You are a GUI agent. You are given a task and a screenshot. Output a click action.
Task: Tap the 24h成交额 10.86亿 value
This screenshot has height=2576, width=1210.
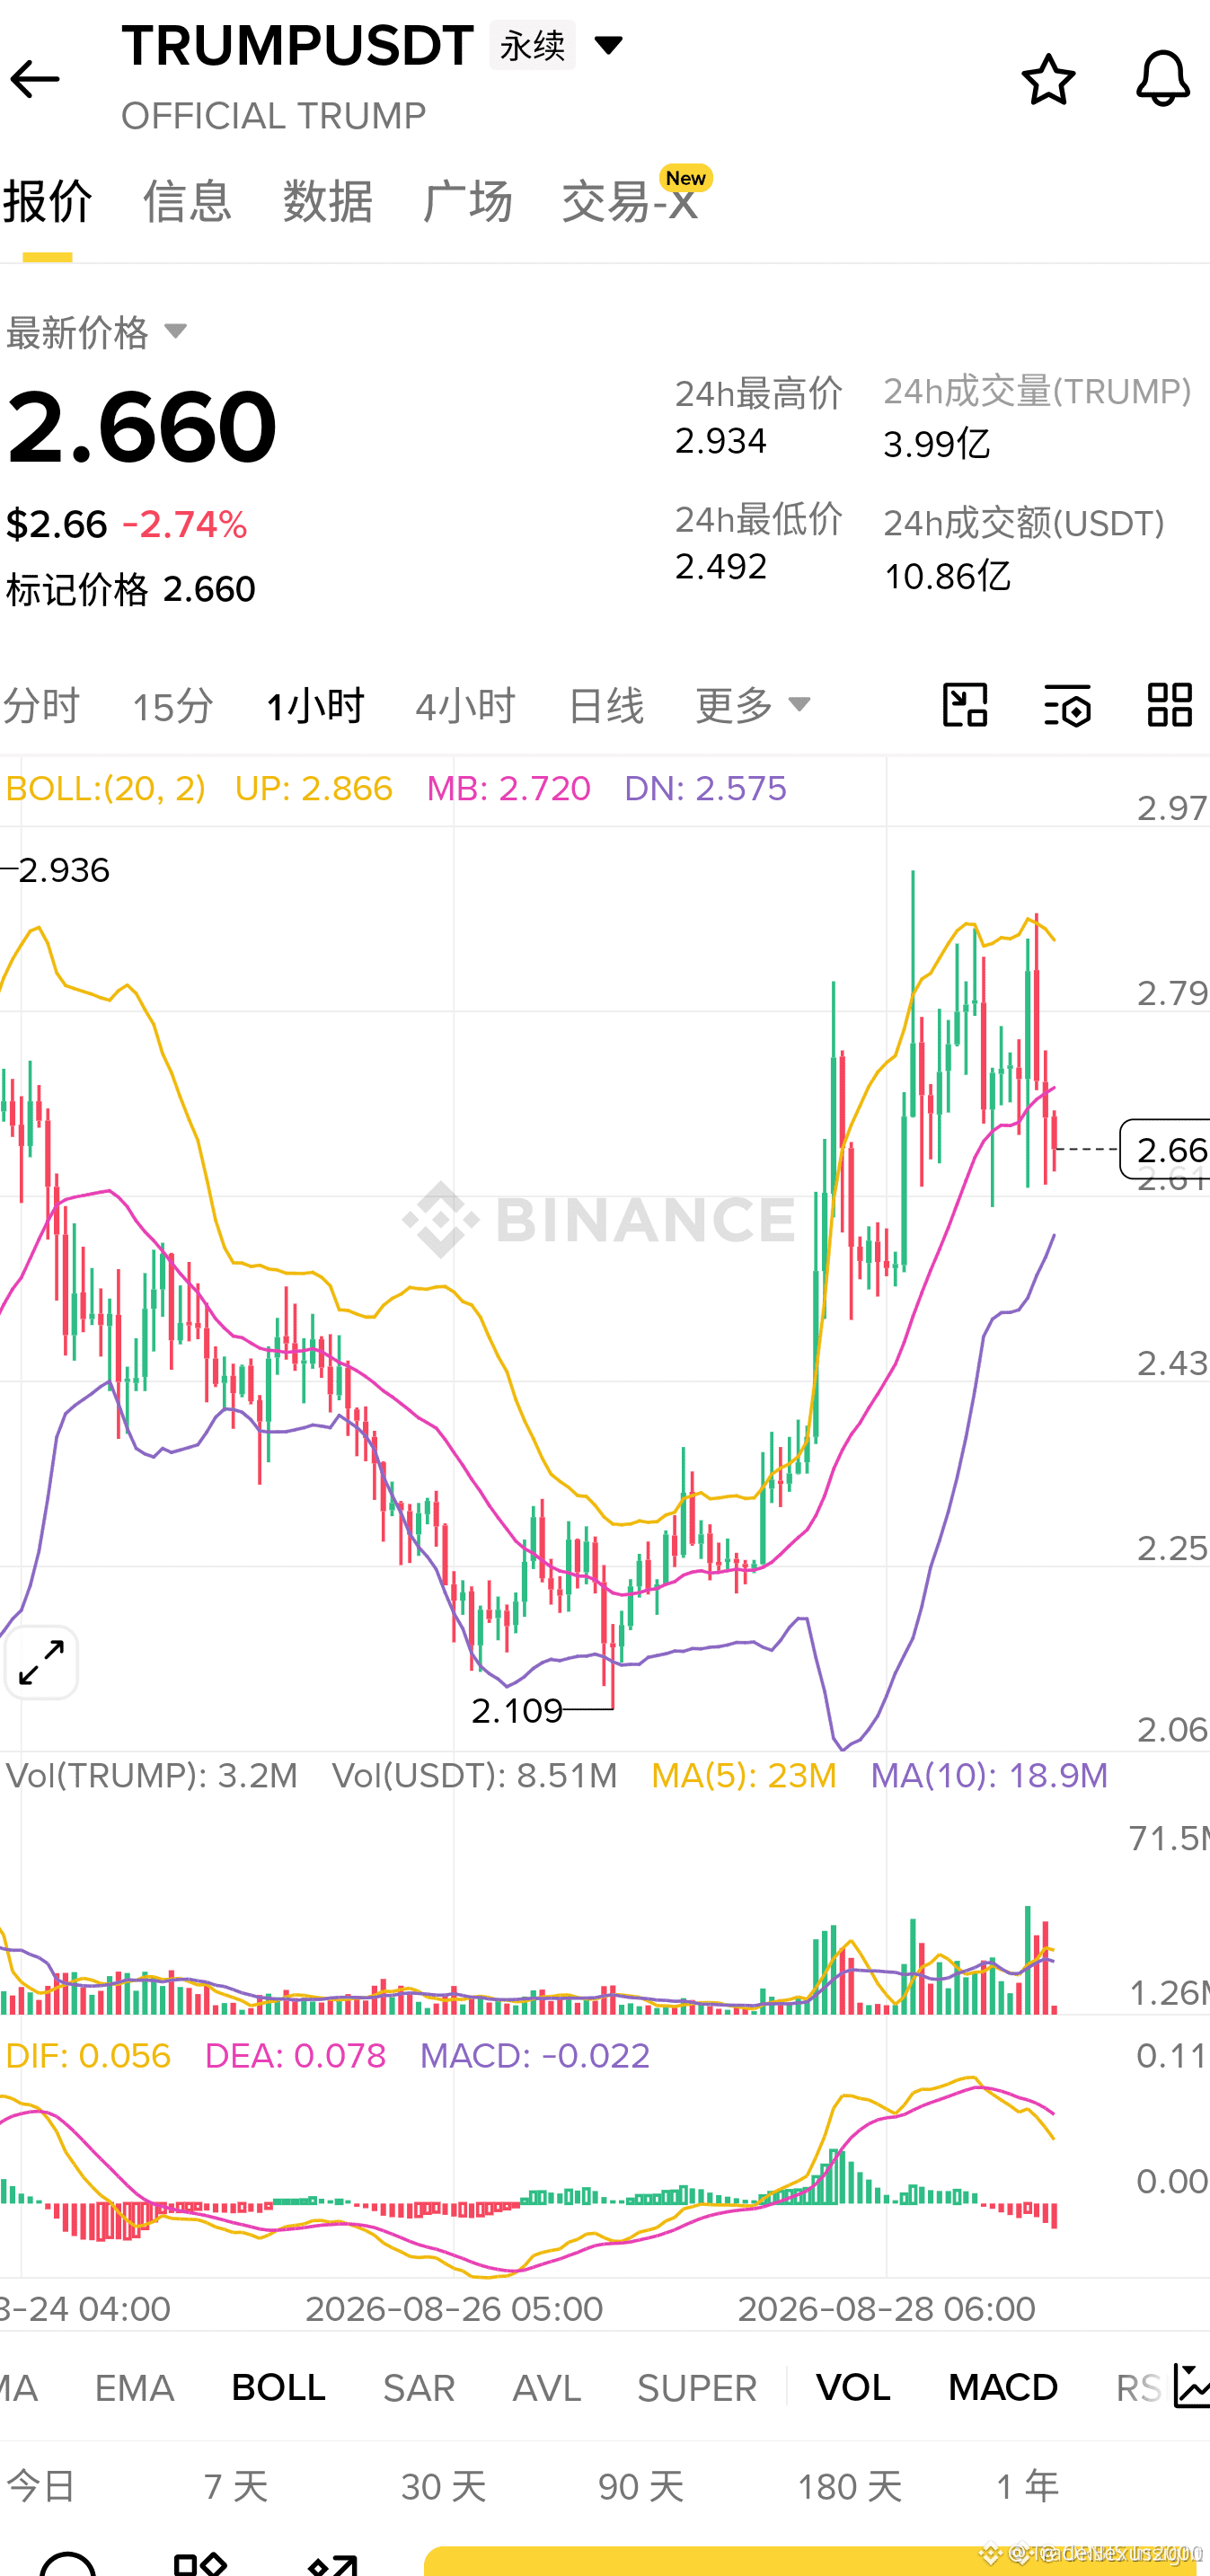947,576
